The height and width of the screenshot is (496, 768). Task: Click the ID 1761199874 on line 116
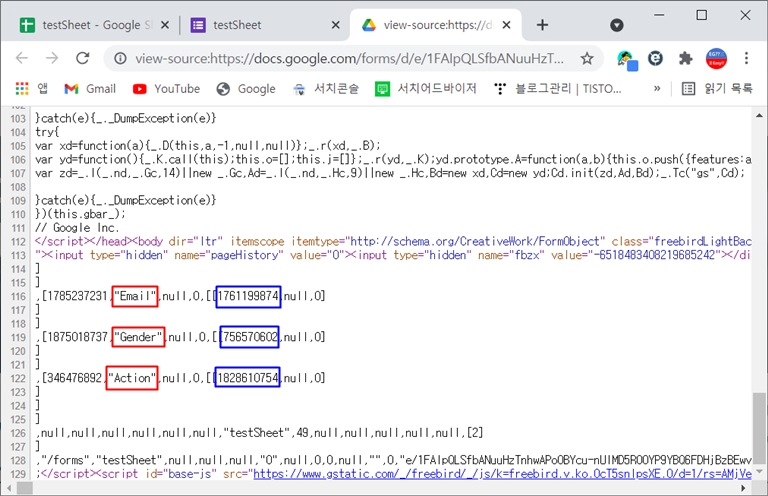pyautogui.click(x=248, y=296)
